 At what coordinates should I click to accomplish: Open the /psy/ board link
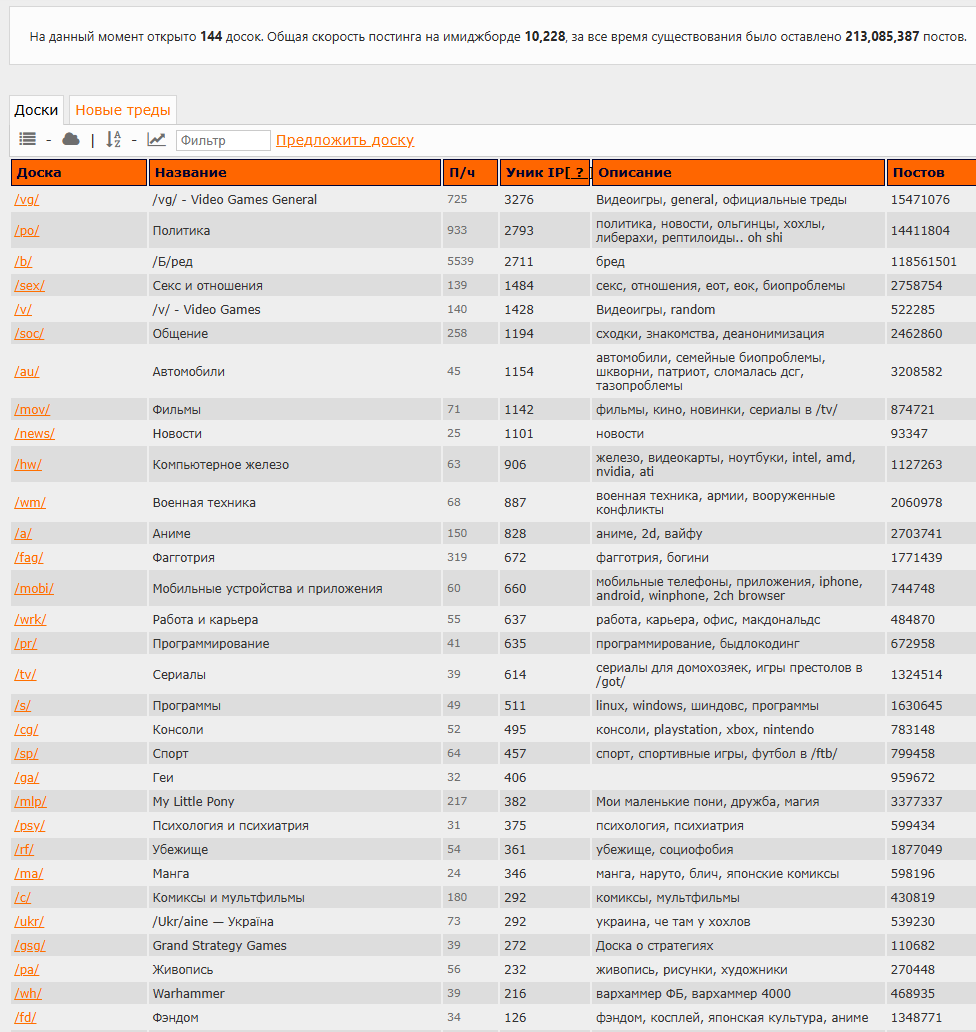[30, 825]
